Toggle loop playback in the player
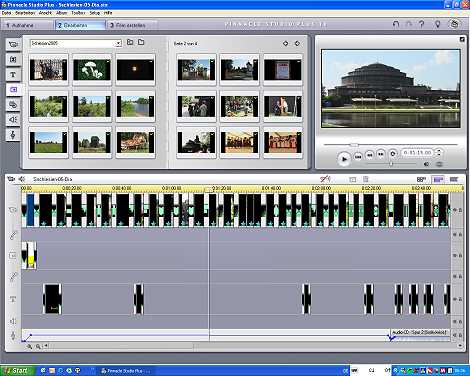This screenshot has width=470, height=376. click(x=393, y=154)
